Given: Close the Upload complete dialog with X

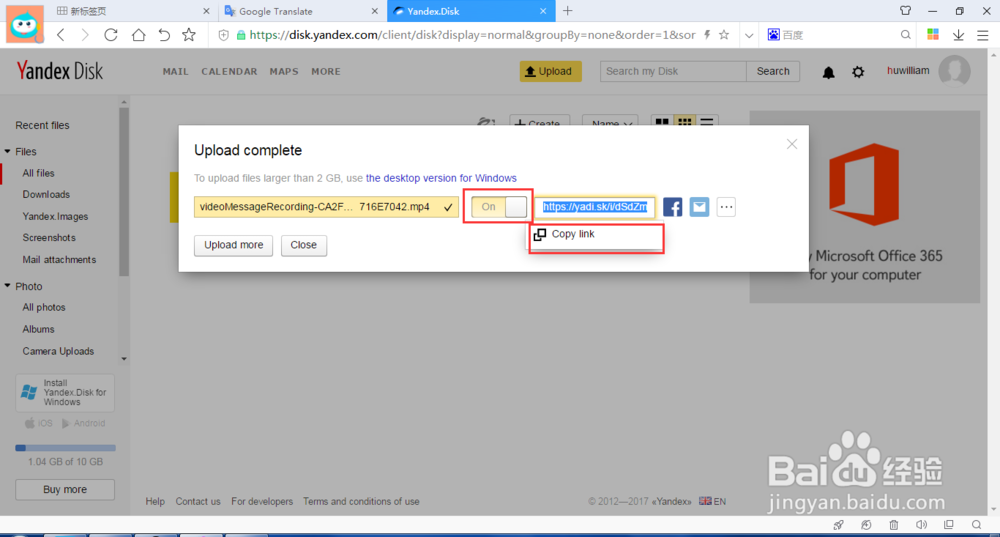Looking at the screenshot, I should tap(791, 144).
